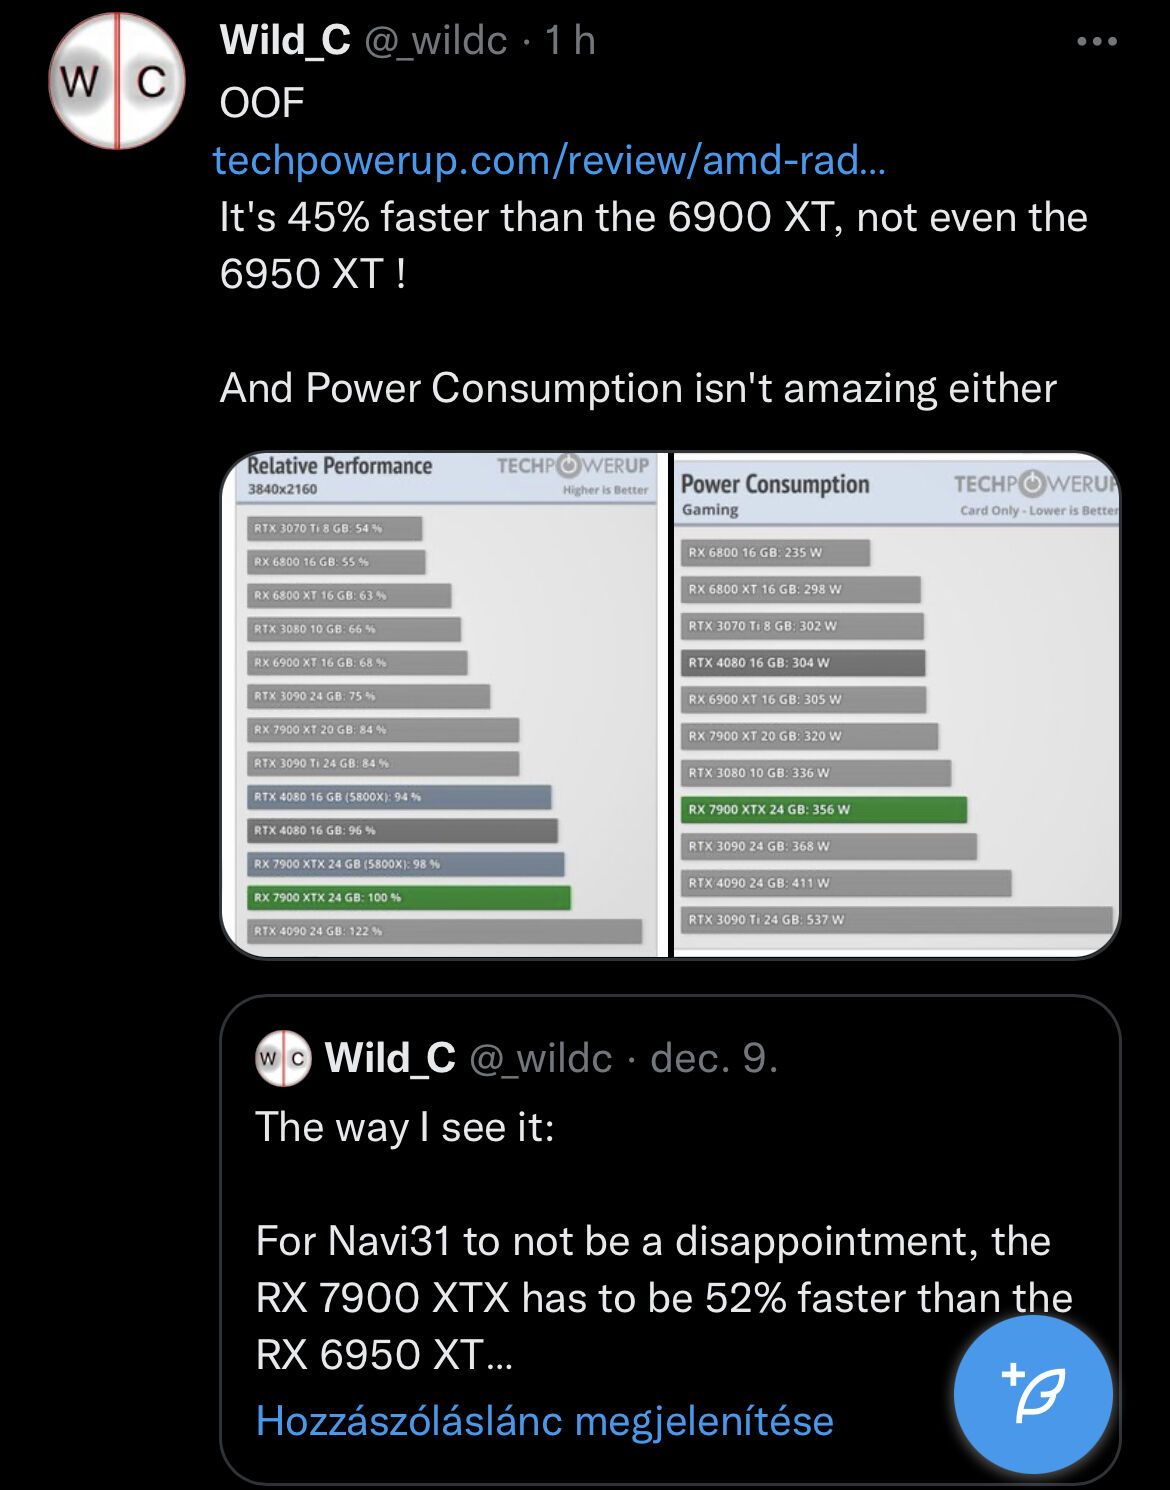Tap the green RX 7900 XTX 356 W bar
This screenshot has height=1490, width=1170.
tap(824, 809)
